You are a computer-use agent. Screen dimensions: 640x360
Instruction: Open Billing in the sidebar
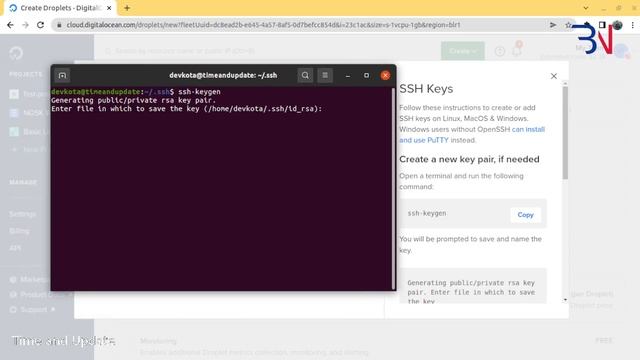tap(19, 231)
